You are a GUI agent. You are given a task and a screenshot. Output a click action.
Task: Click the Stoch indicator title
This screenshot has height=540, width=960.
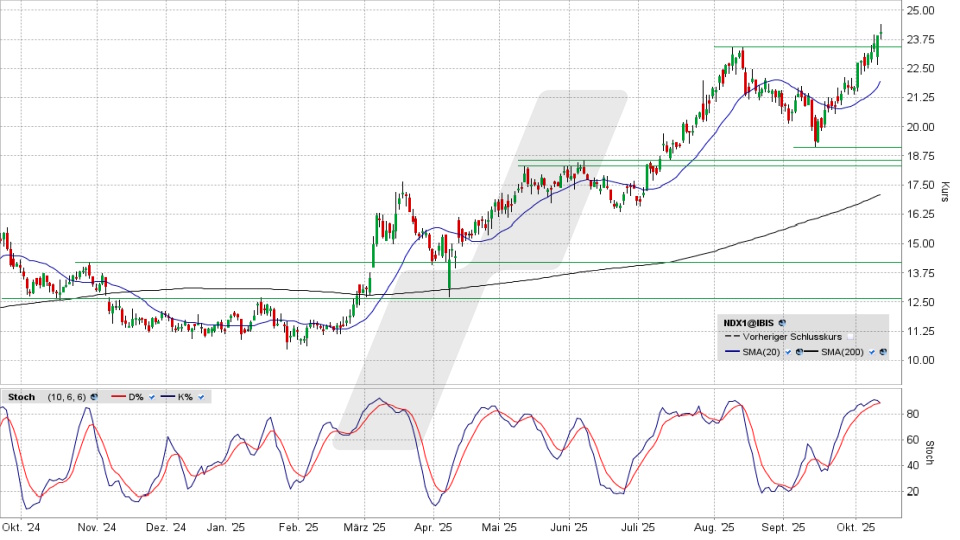pyautogui.click(x=22, y=397)
